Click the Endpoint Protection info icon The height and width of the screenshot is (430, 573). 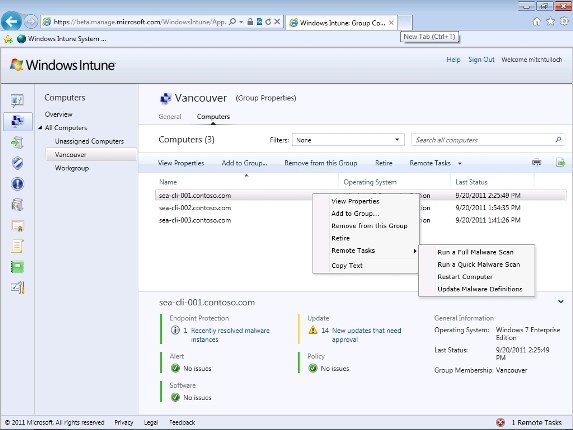[175, 330]
